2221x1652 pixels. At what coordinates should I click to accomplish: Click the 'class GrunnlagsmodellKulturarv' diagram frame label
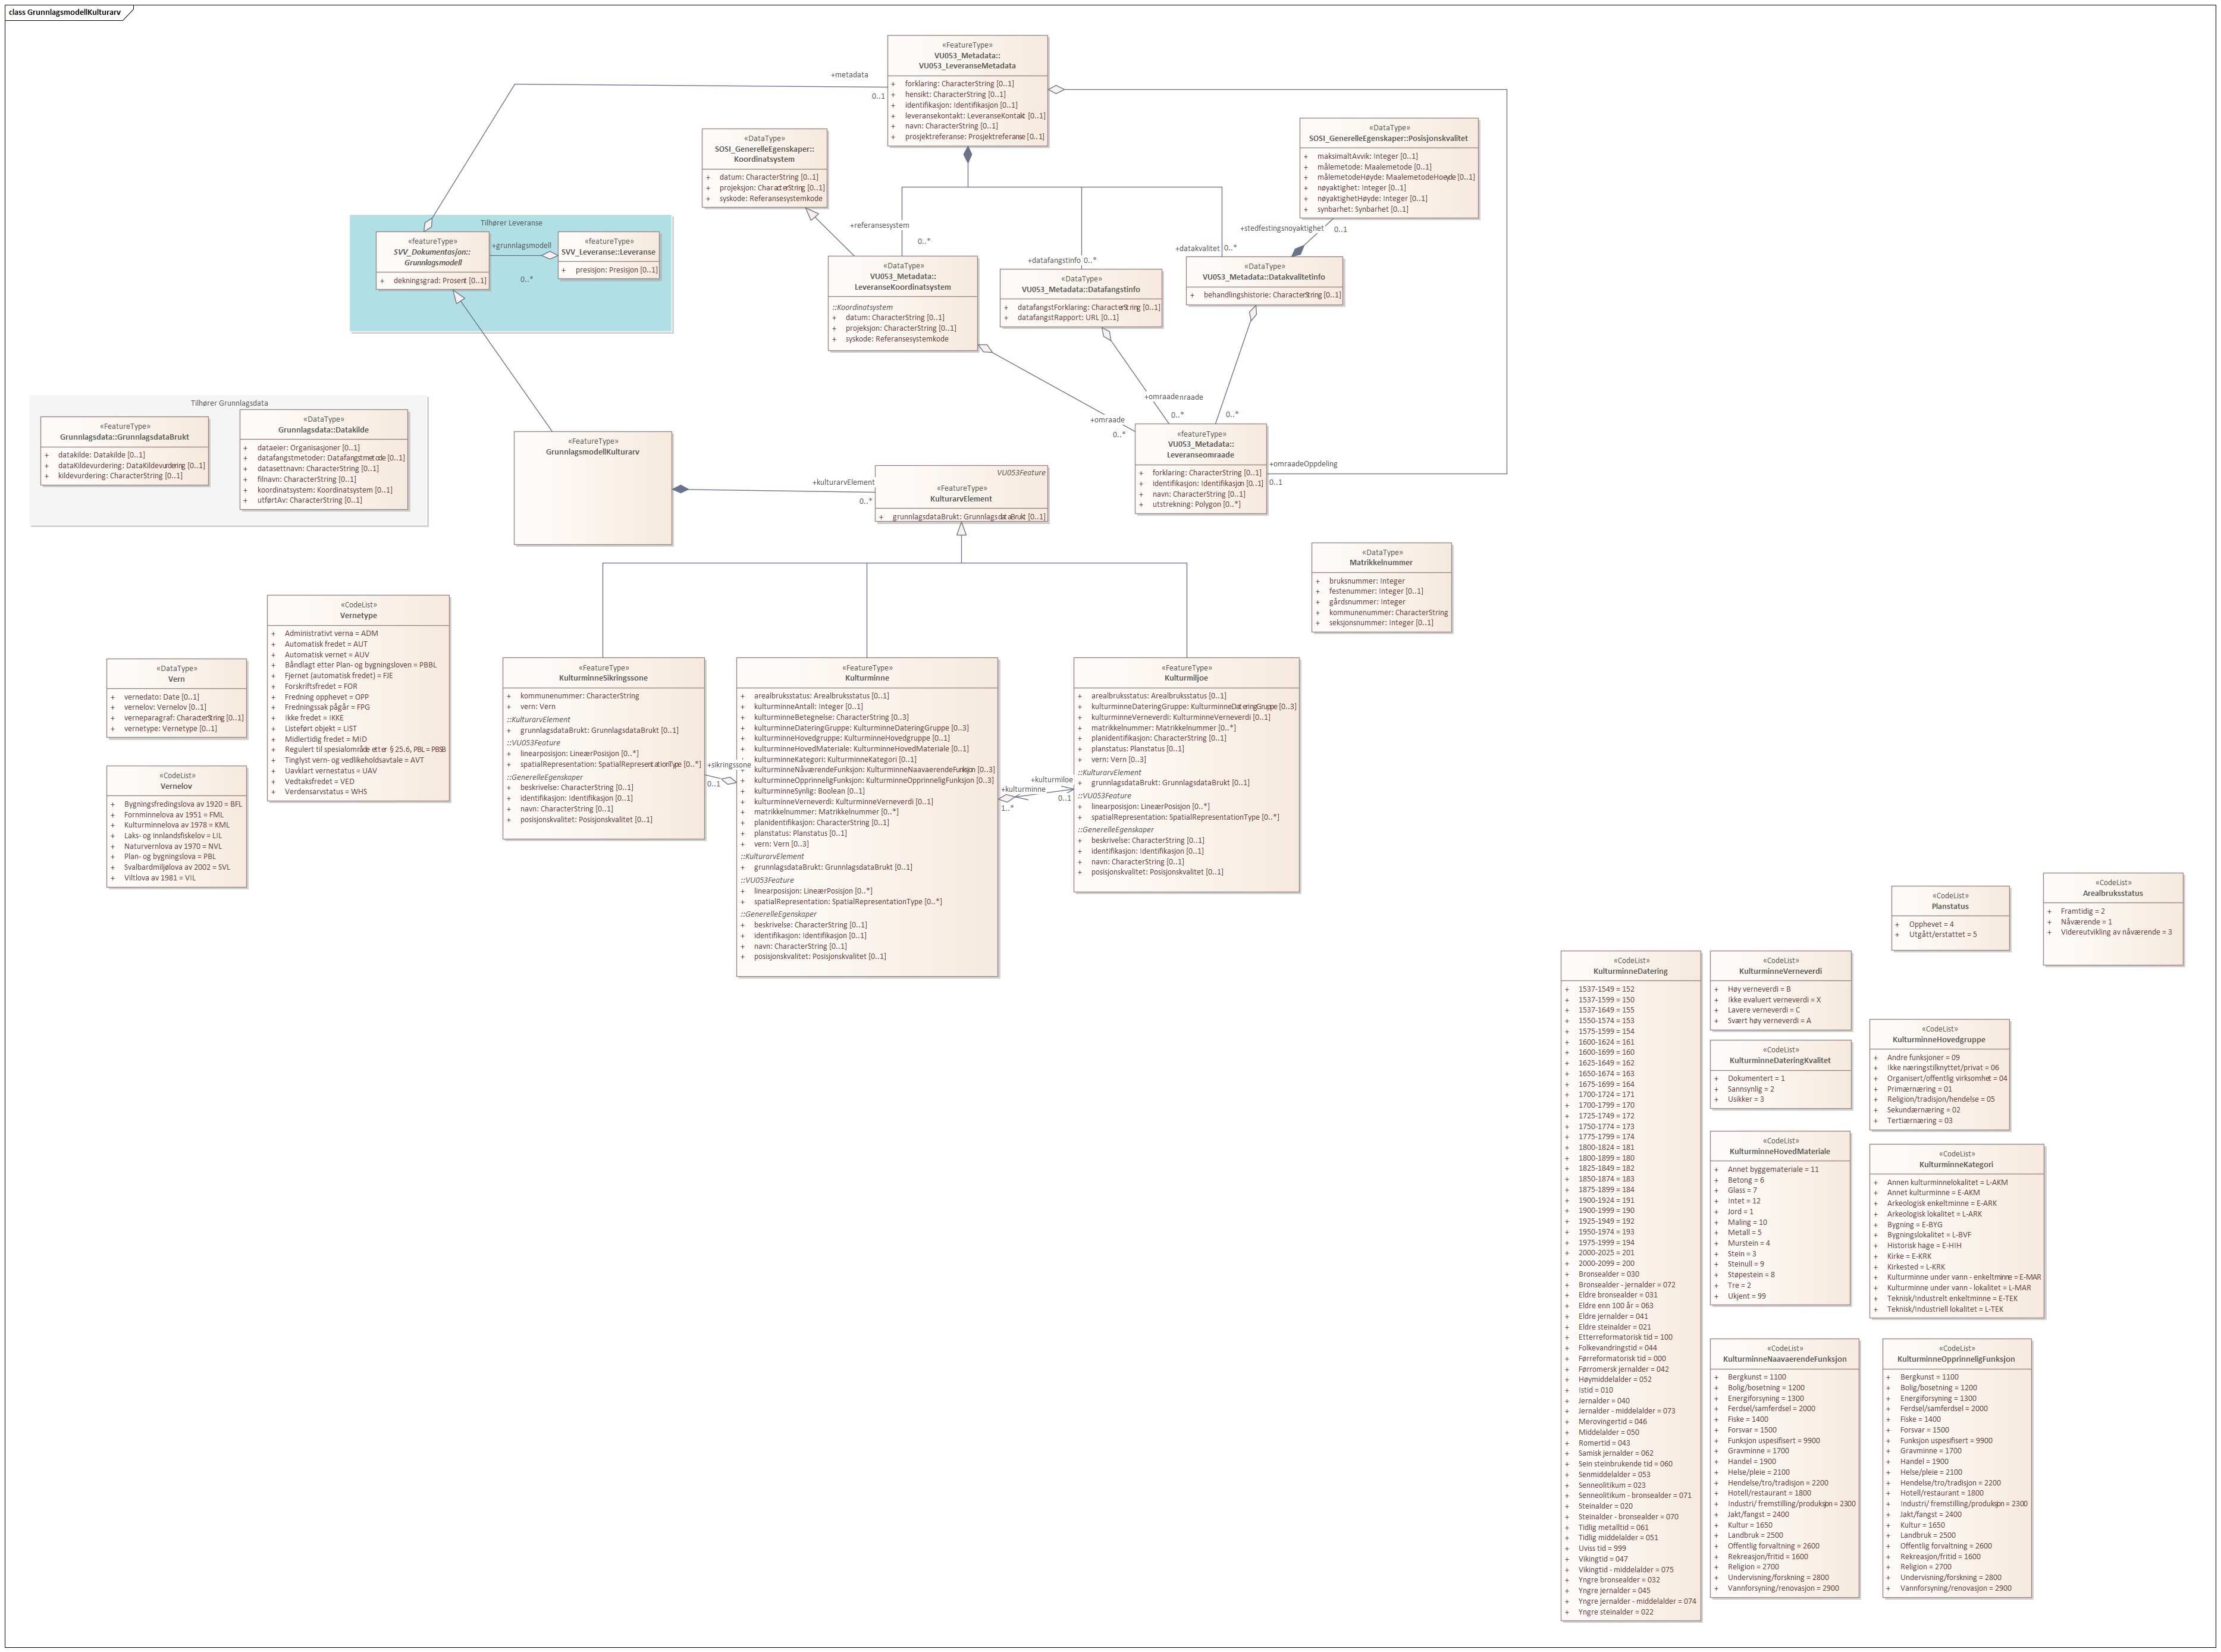65,12
